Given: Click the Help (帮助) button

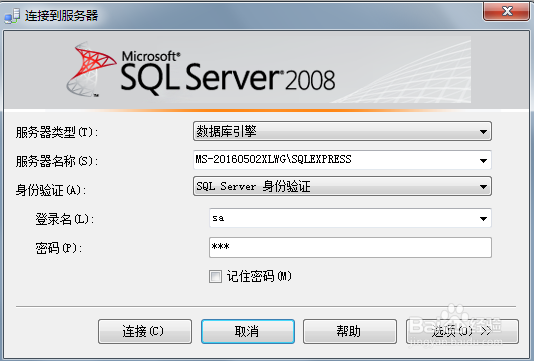Looking at the screenshot, I should (x=350, y=331).
